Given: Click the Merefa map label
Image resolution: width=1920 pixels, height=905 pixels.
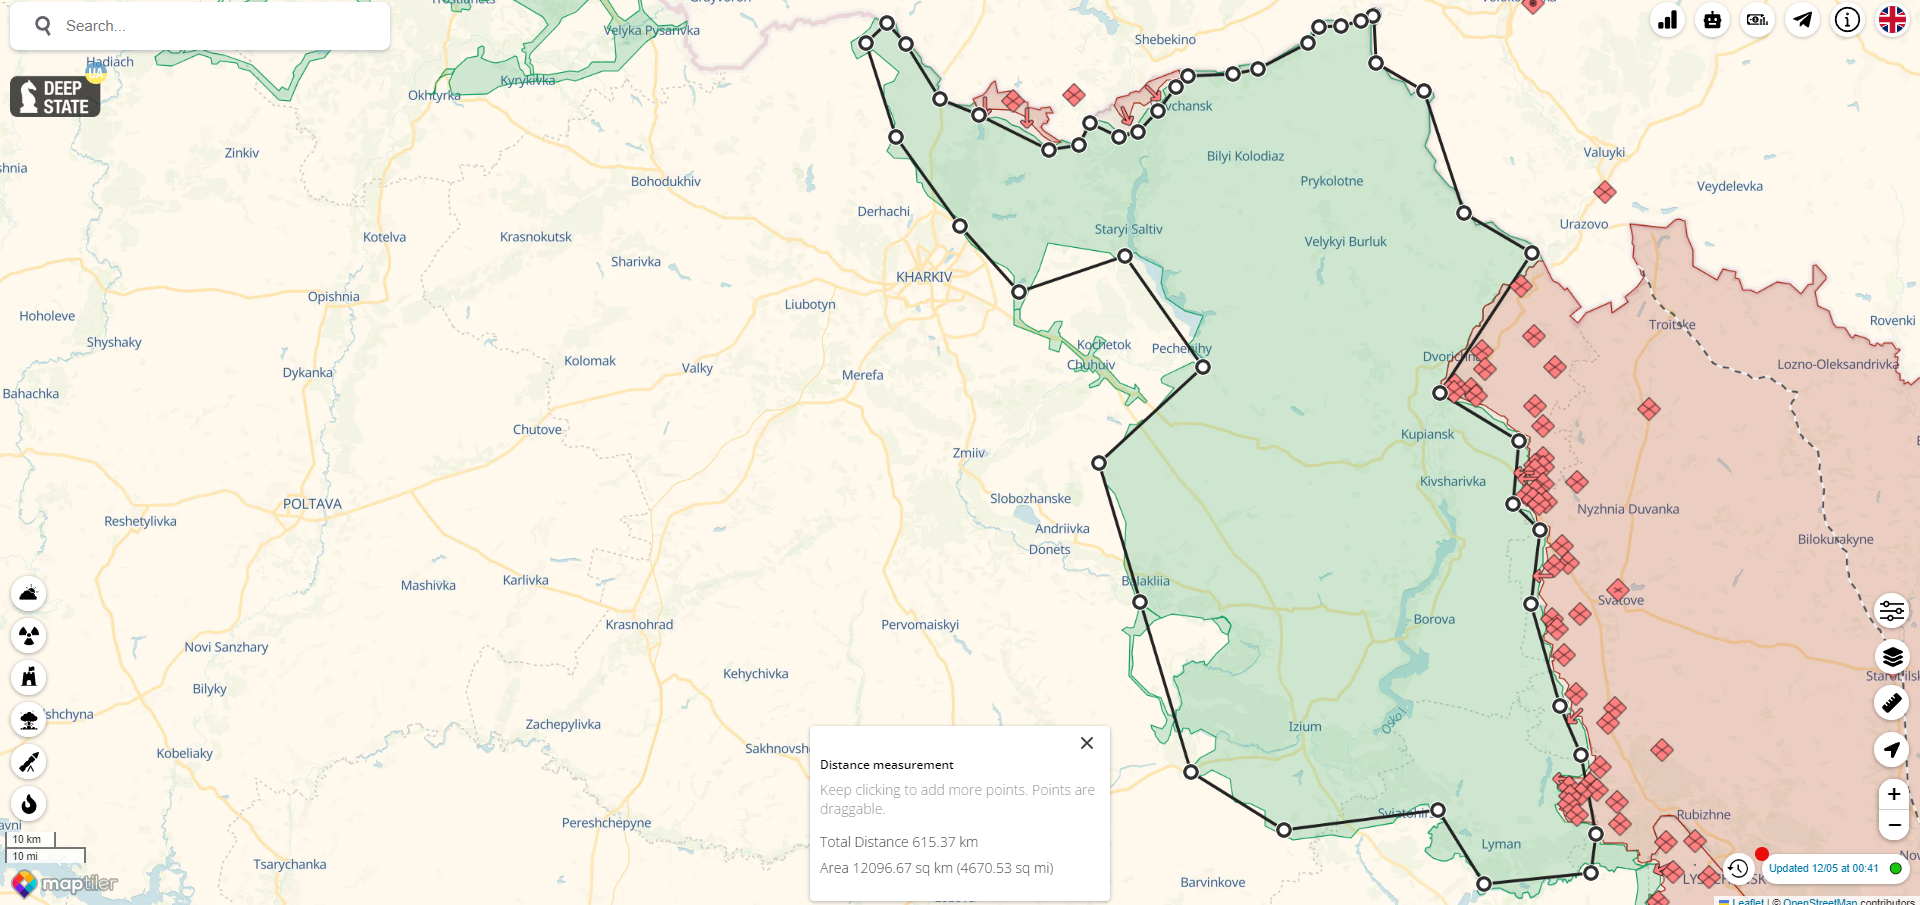Looking at the screenshot, I should pyautogui.click(x=863, y=375).
